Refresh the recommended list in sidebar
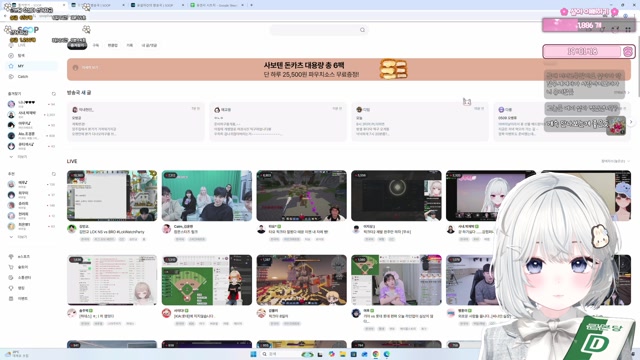 (x=53, y=174)
